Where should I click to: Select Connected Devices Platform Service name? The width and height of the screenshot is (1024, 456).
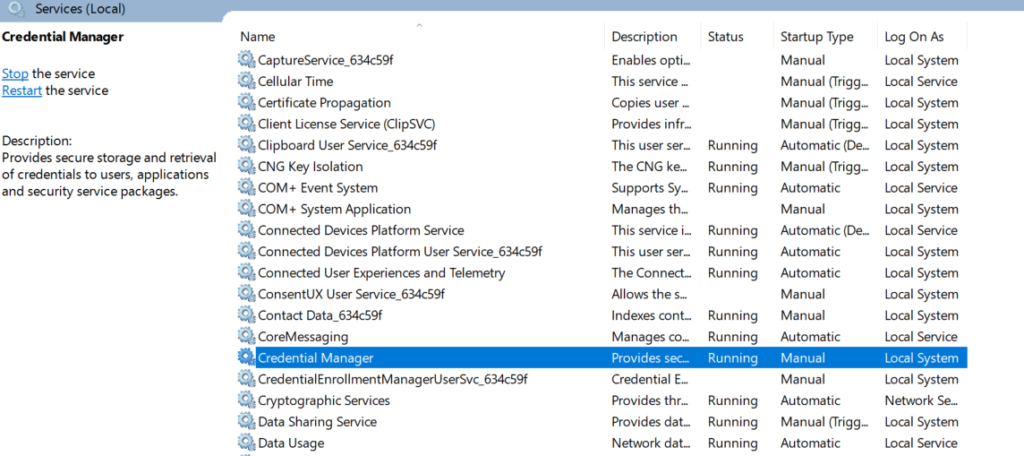[x=361, y=230]
